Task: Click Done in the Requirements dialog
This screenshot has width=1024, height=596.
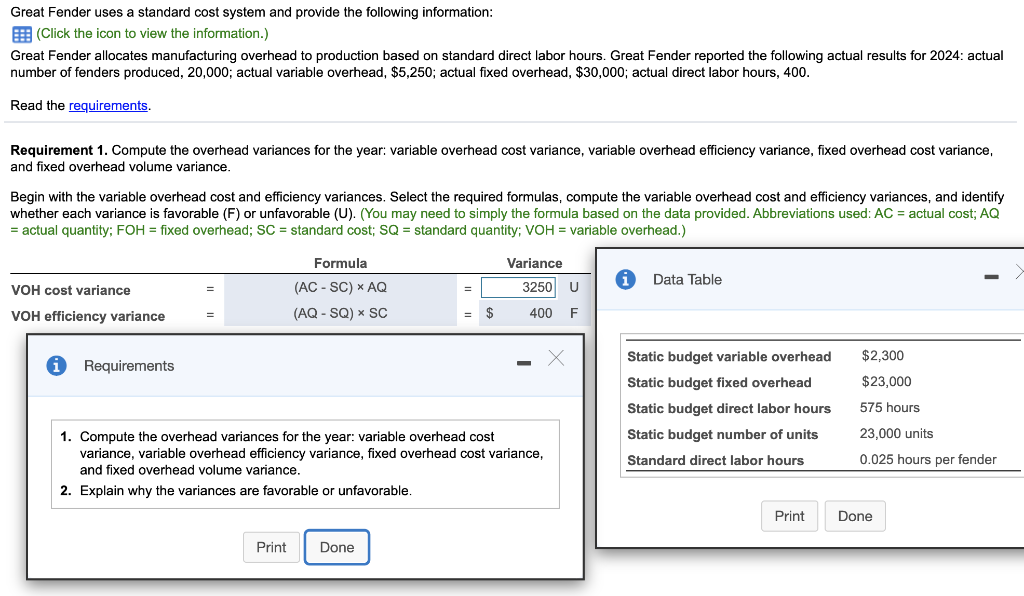Action: 337,547
